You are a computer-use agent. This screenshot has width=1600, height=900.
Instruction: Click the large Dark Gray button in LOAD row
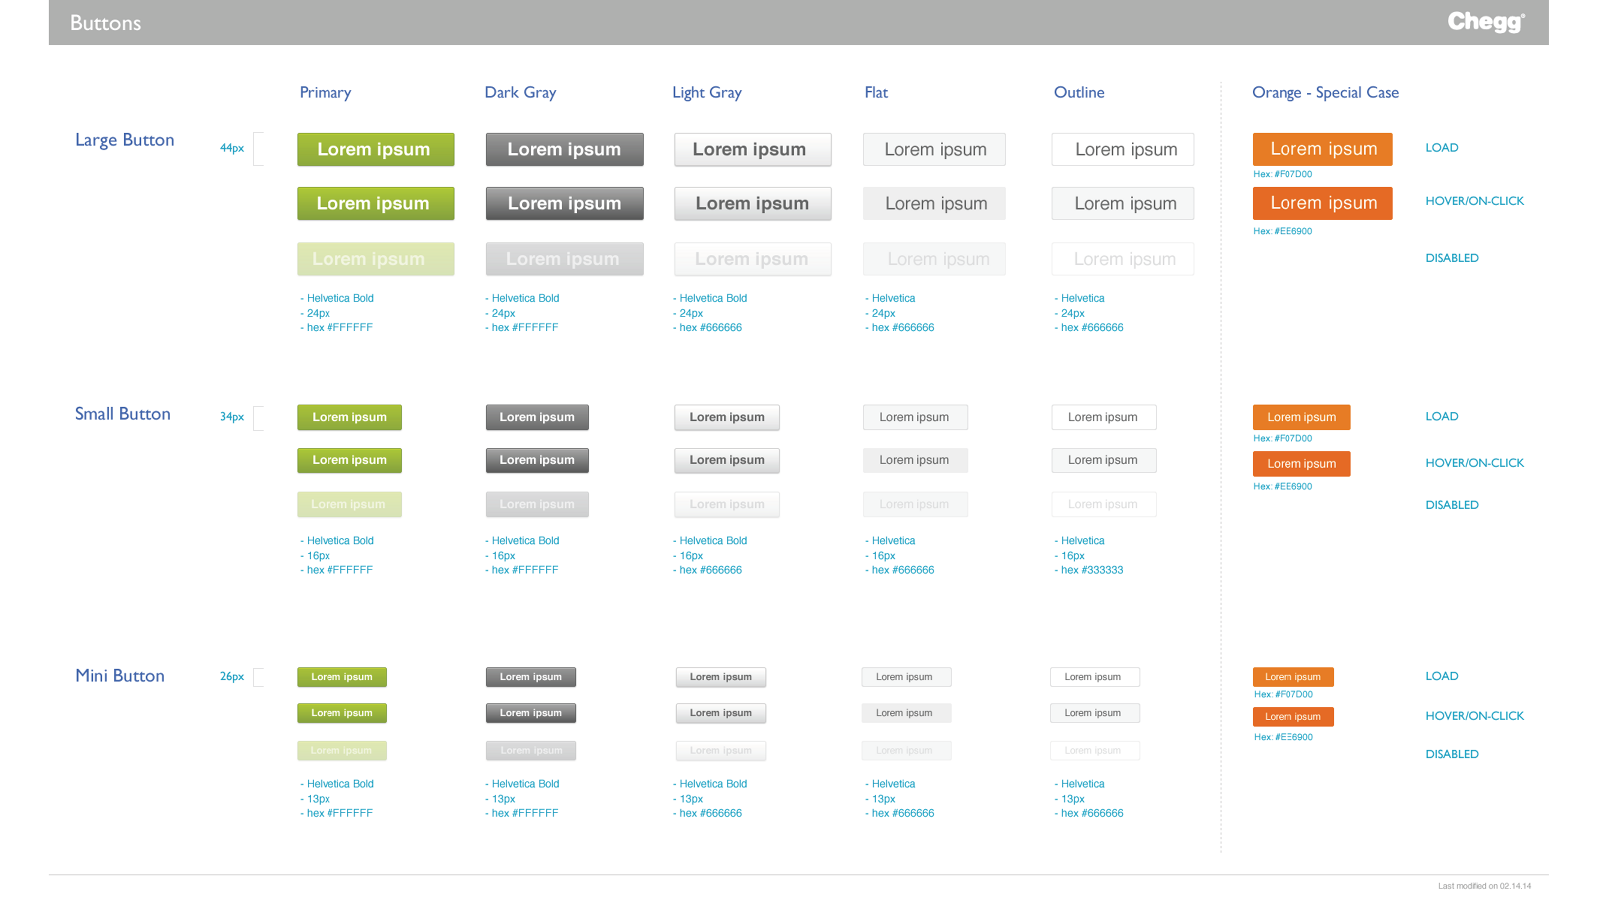[565, 149]
